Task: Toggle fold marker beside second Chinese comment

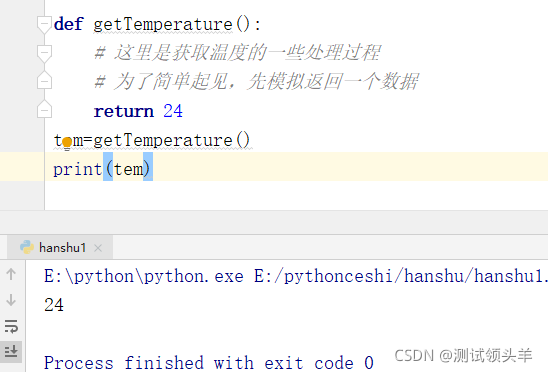Action: point(44,80)
